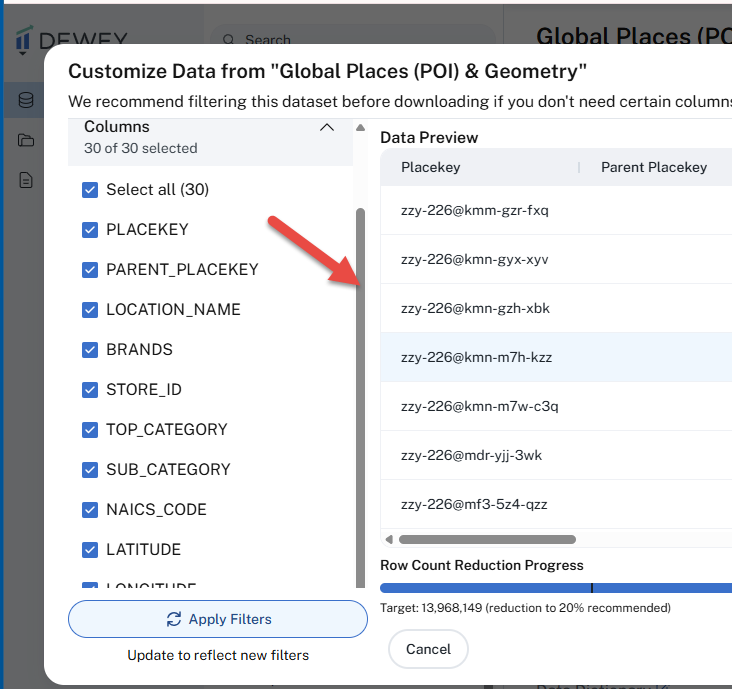Viewport: 732px width, 689px height.
Task: Open the database icon in left sidebar
Action: pos(26,100)
